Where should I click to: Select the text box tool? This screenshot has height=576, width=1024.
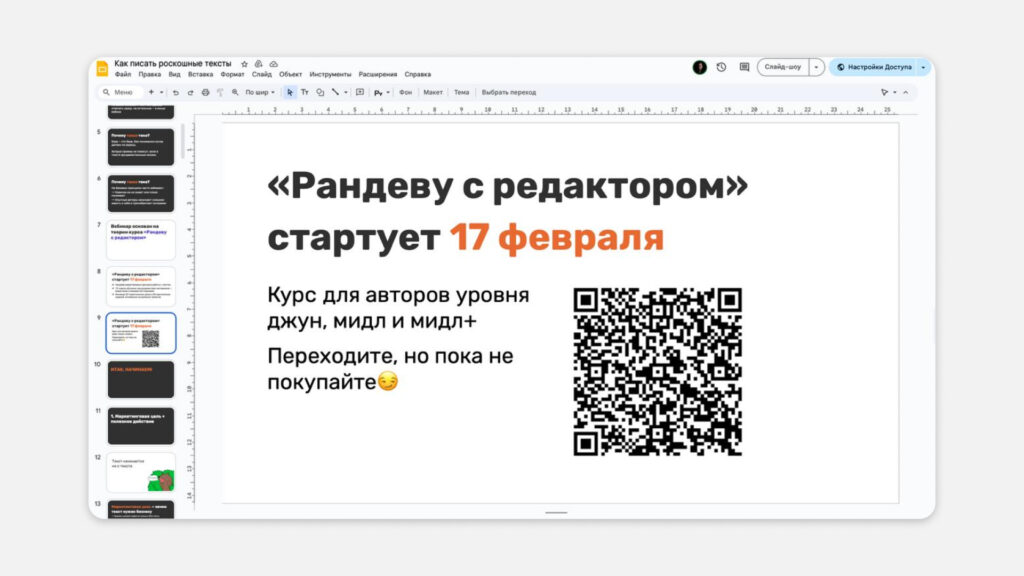[x=304, y=93]
